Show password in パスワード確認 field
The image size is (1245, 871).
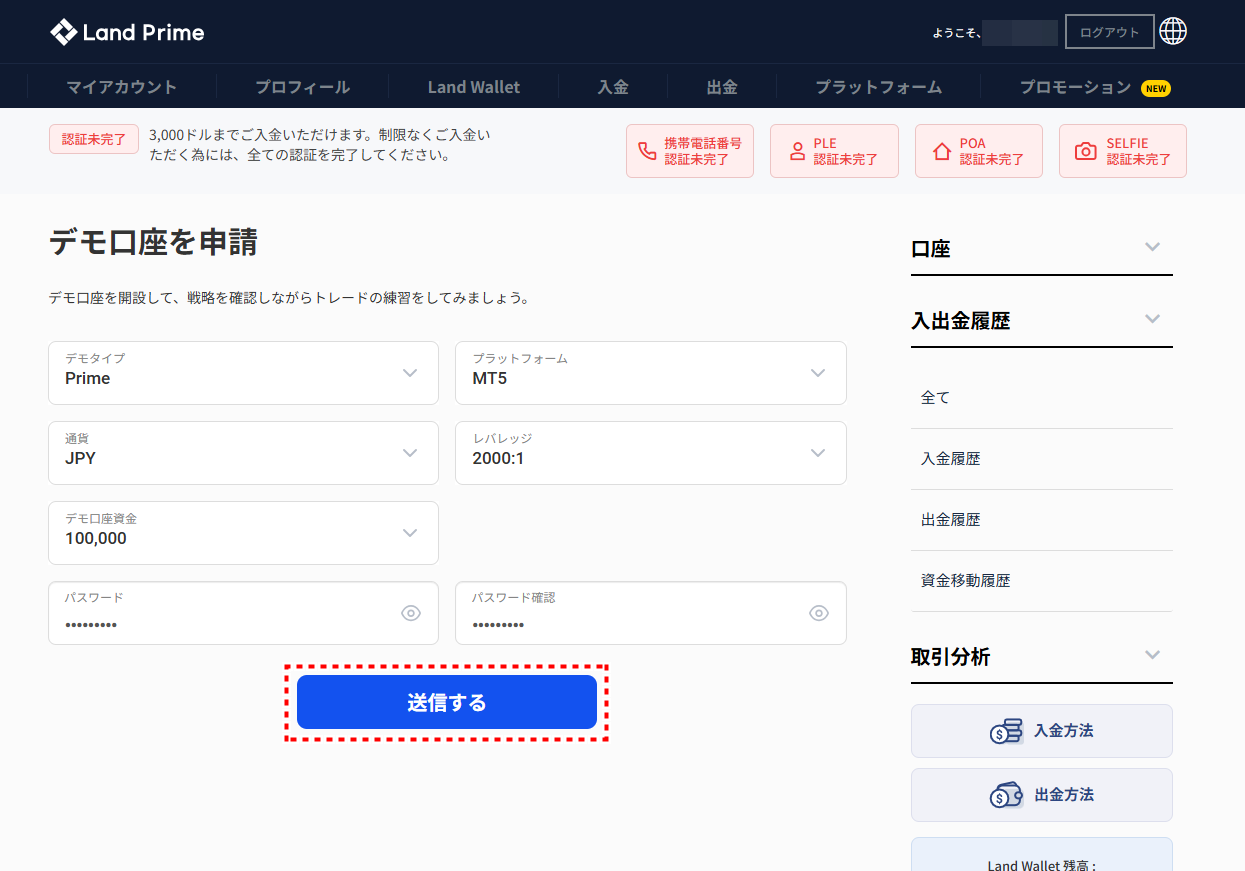point(819,613)
